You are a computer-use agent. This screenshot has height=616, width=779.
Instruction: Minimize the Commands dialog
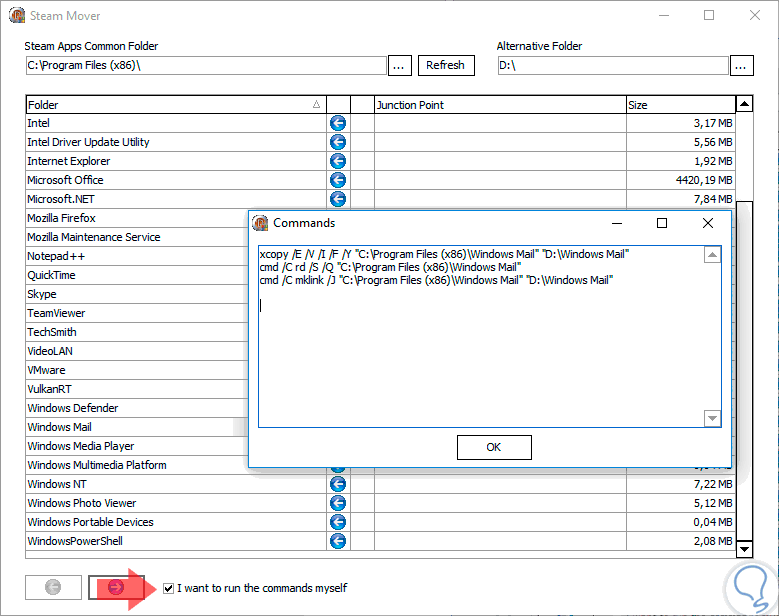pyautogui.click(x=617, y=223)
